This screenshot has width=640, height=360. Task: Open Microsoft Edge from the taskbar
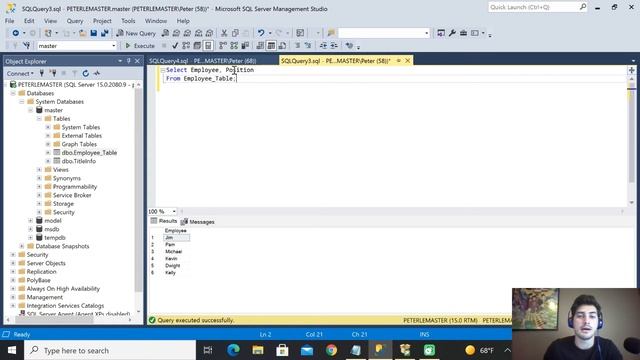tap(233, 350)
